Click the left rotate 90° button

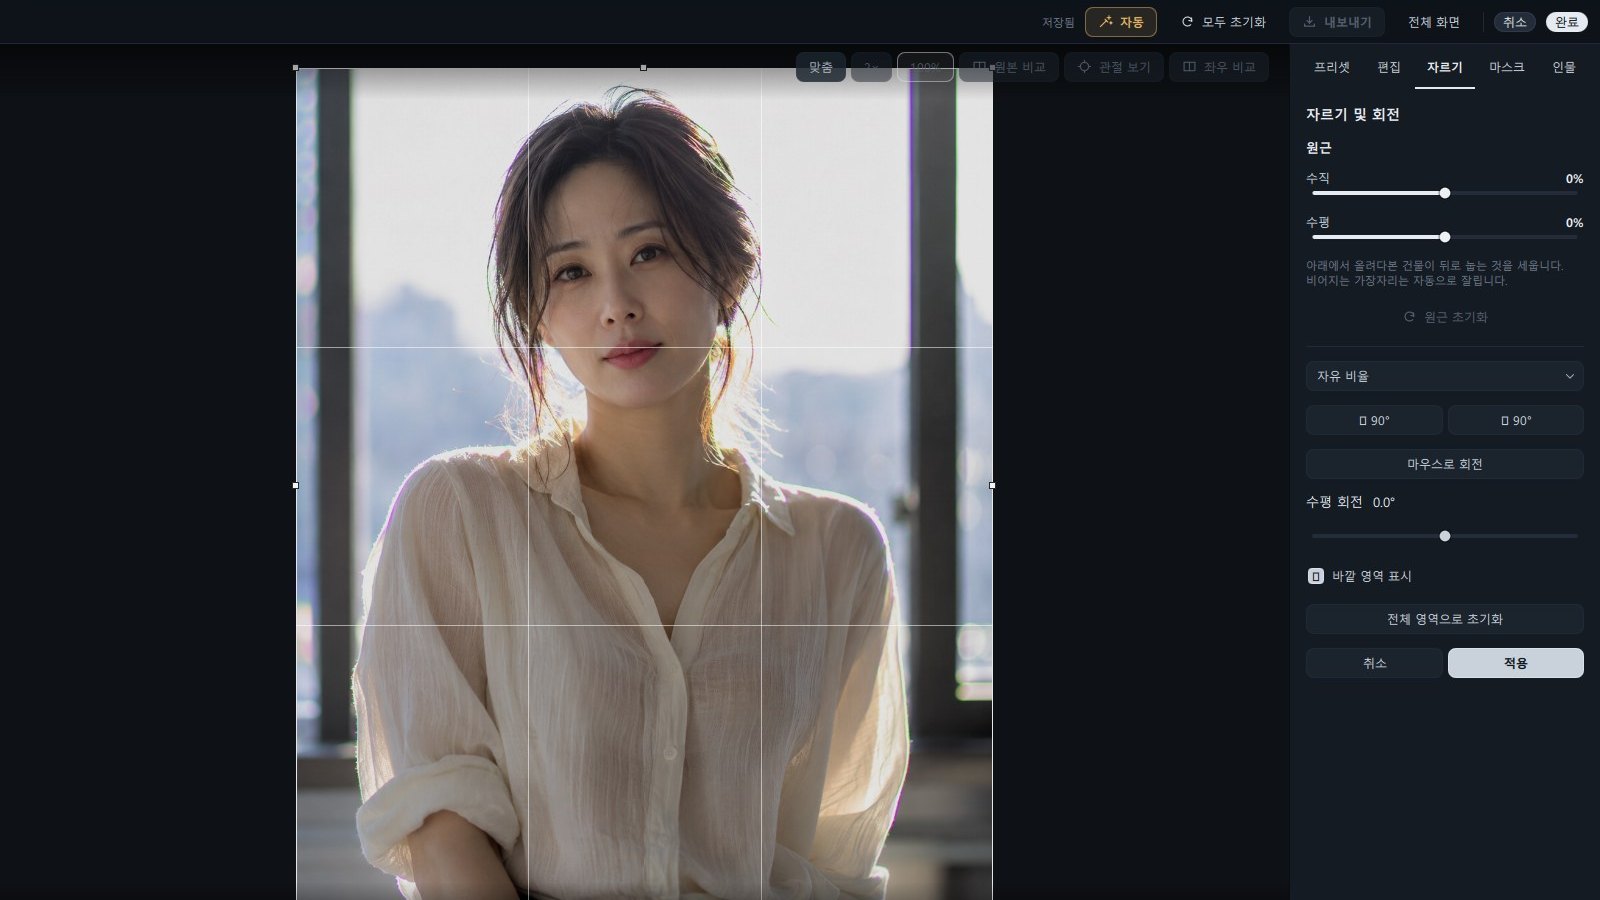[1374, 420]
